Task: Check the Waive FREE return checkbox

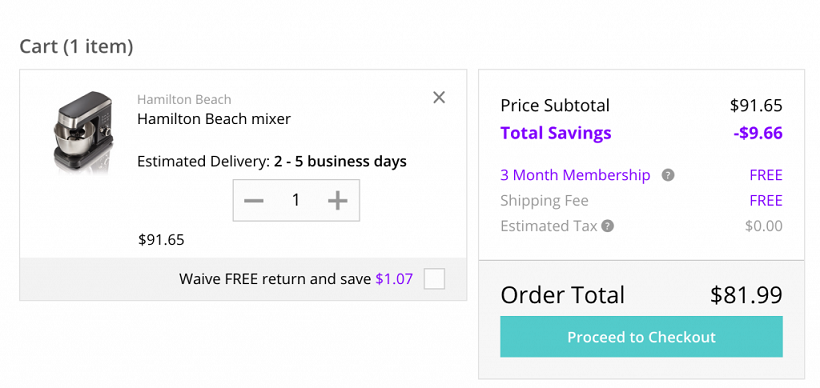Action: coord(434,279)
